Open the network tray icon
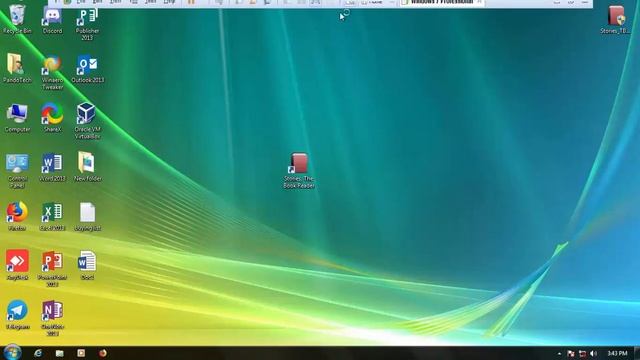The image size is (640, 360). click(x=582, y=353)
